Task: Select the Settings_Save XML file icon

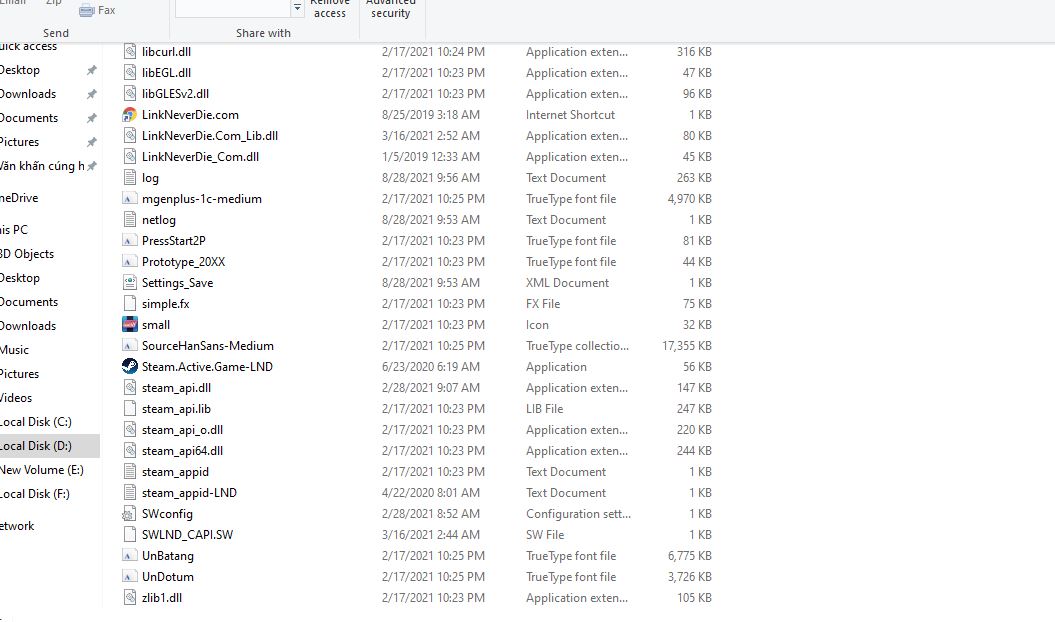Action: pyautogui.click(x=129, y=283)
